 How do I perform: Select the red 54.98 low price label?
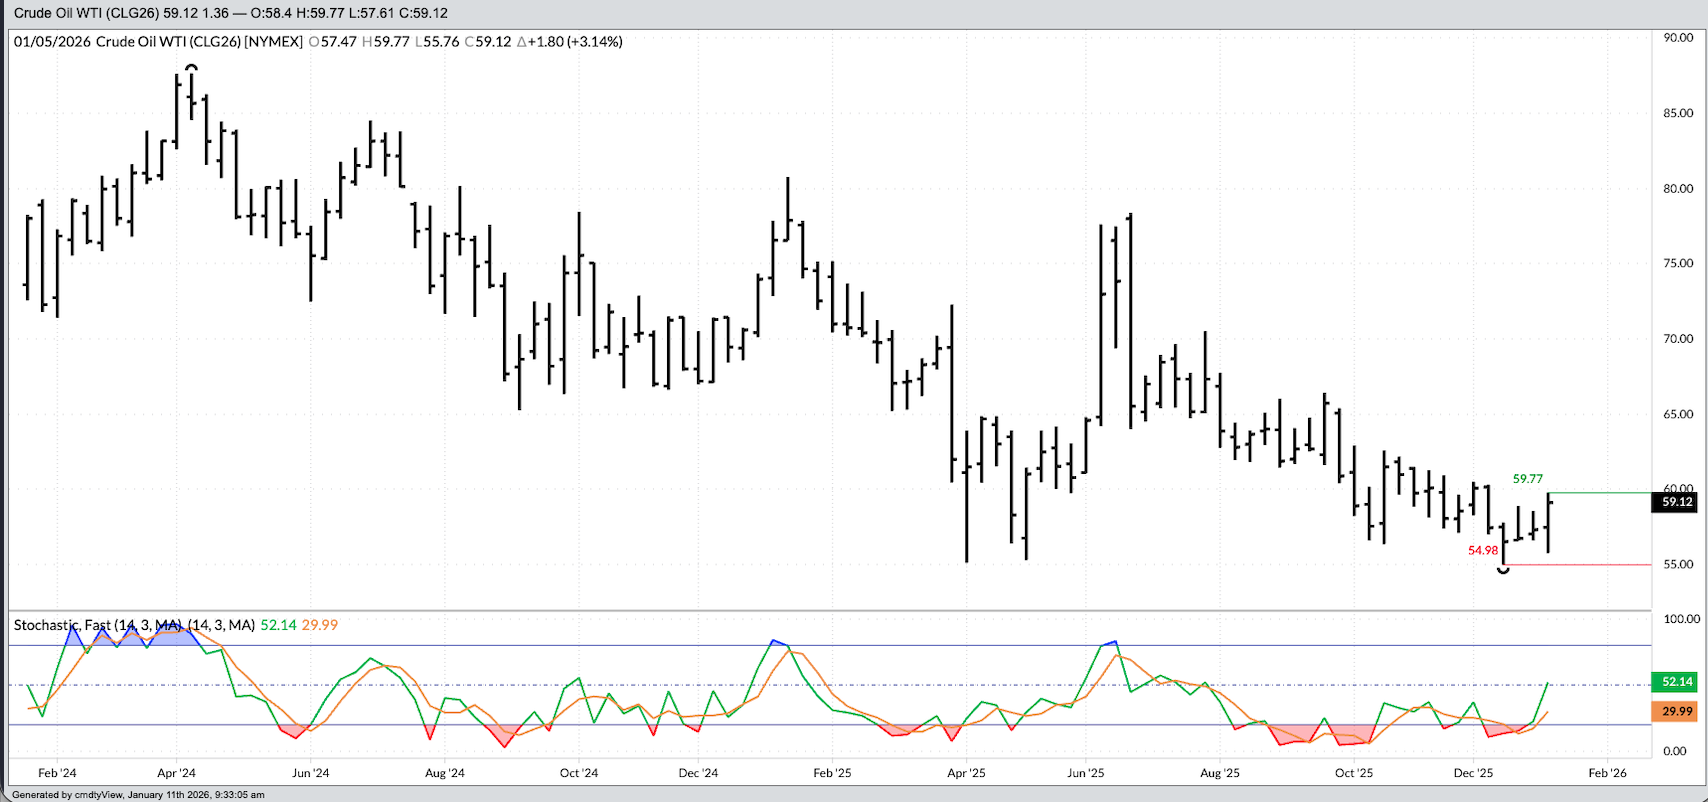coord(1483,551)
